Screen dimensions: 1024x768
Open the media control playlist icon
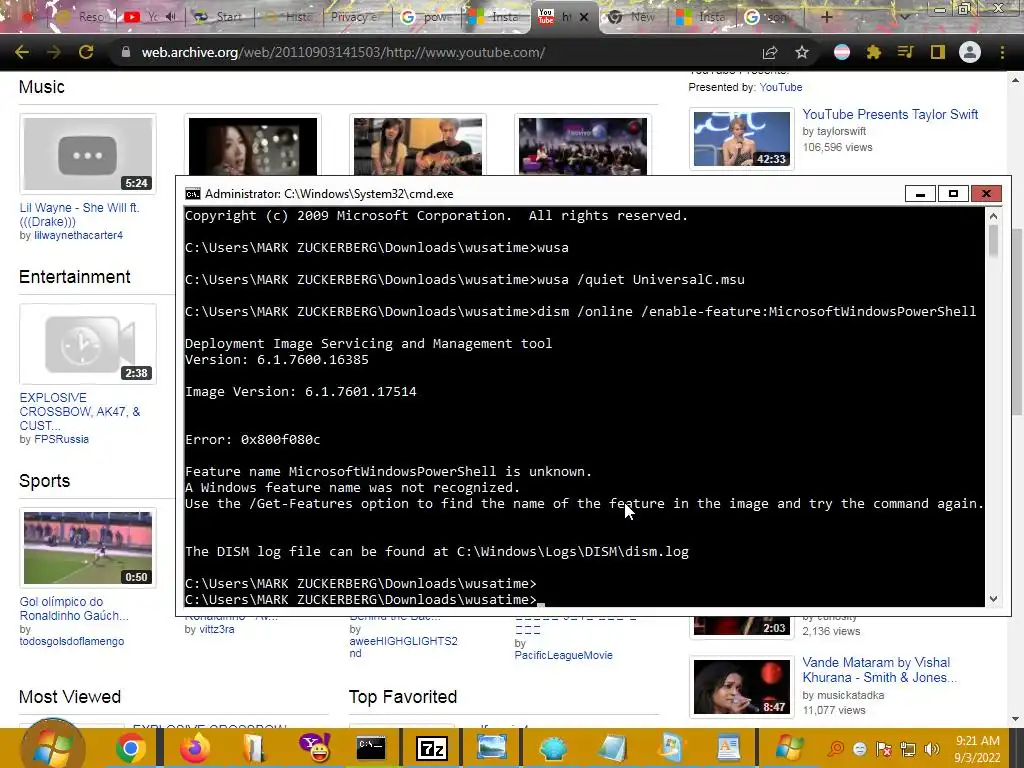point(905,52)
